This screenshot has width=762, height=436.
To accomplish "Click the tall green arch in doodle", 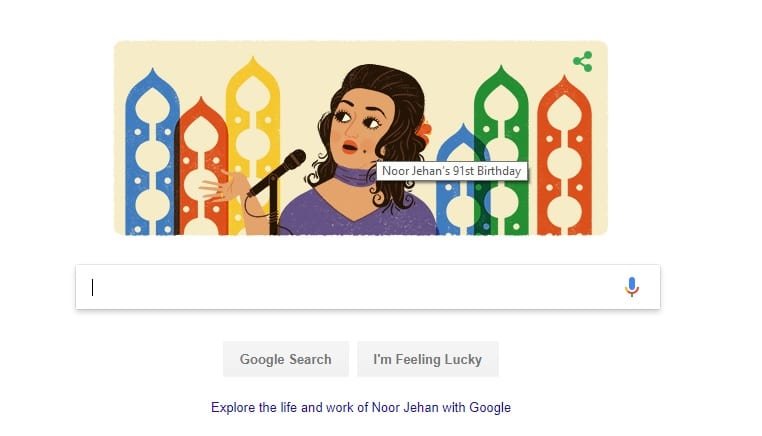I will tap(501, 151).
